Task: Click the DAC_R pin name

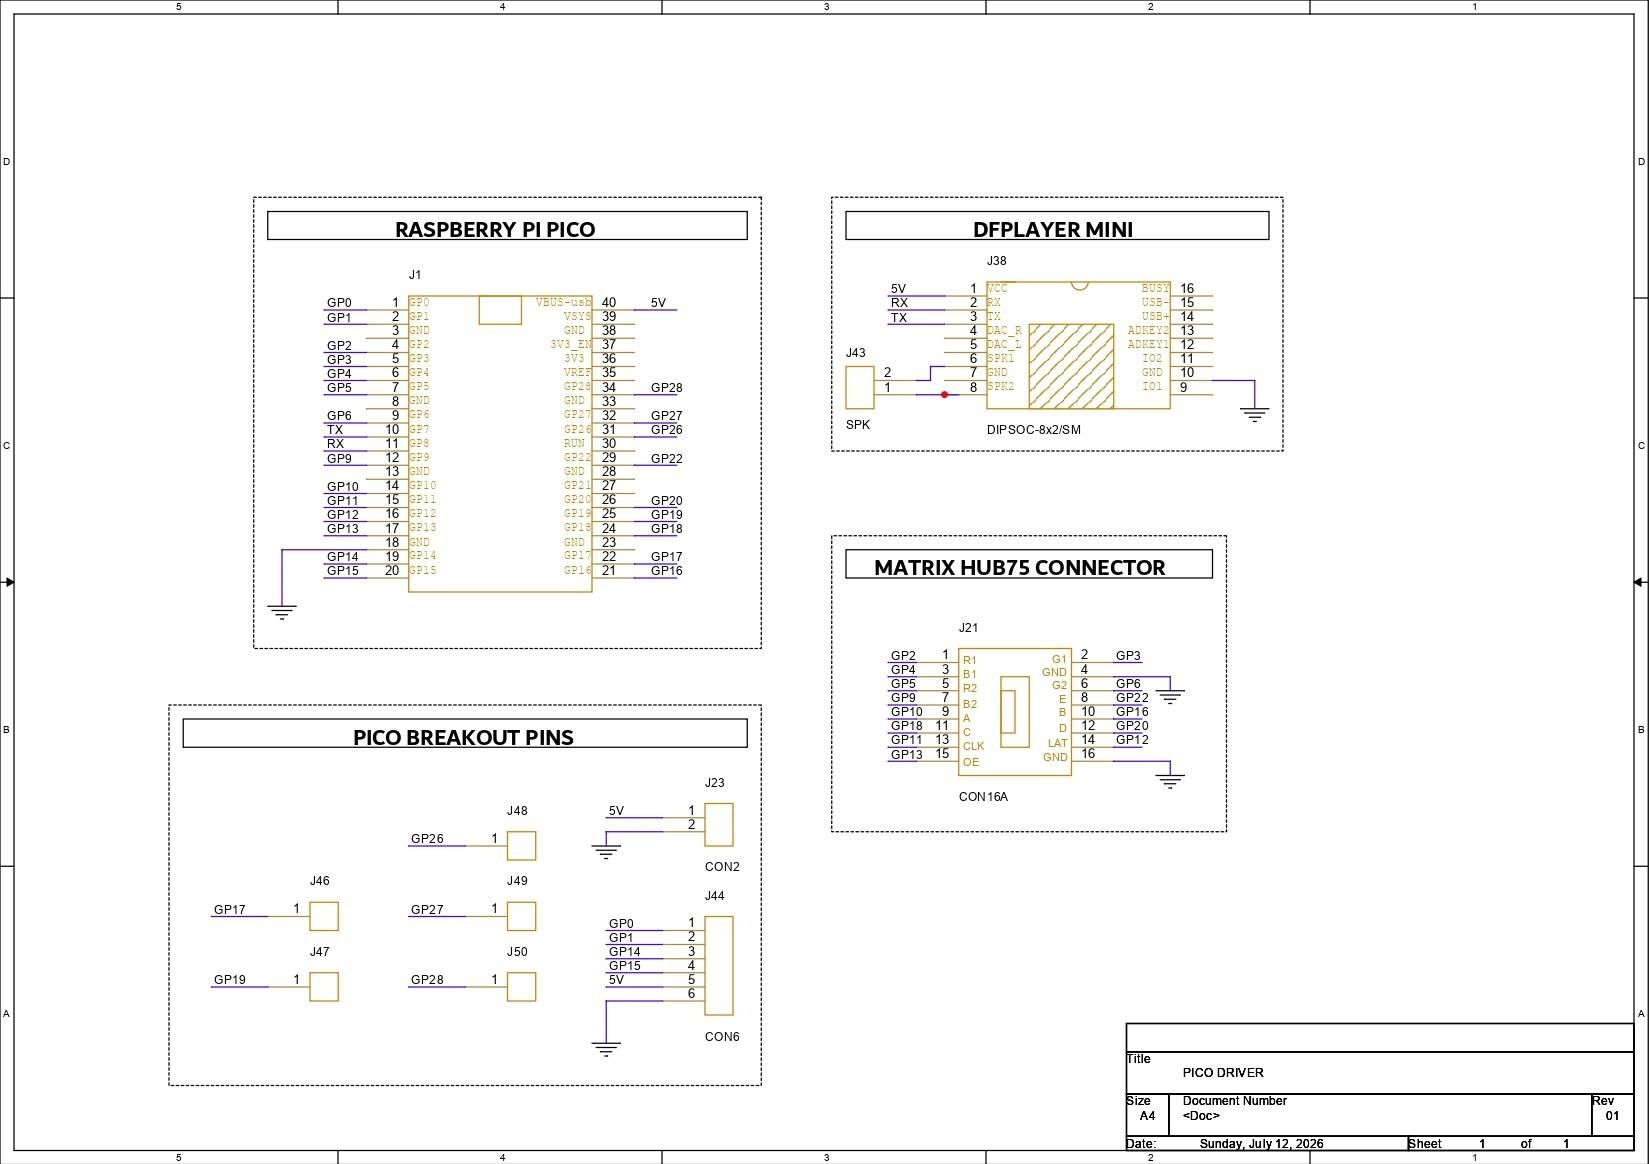Action: point(1004,330)
